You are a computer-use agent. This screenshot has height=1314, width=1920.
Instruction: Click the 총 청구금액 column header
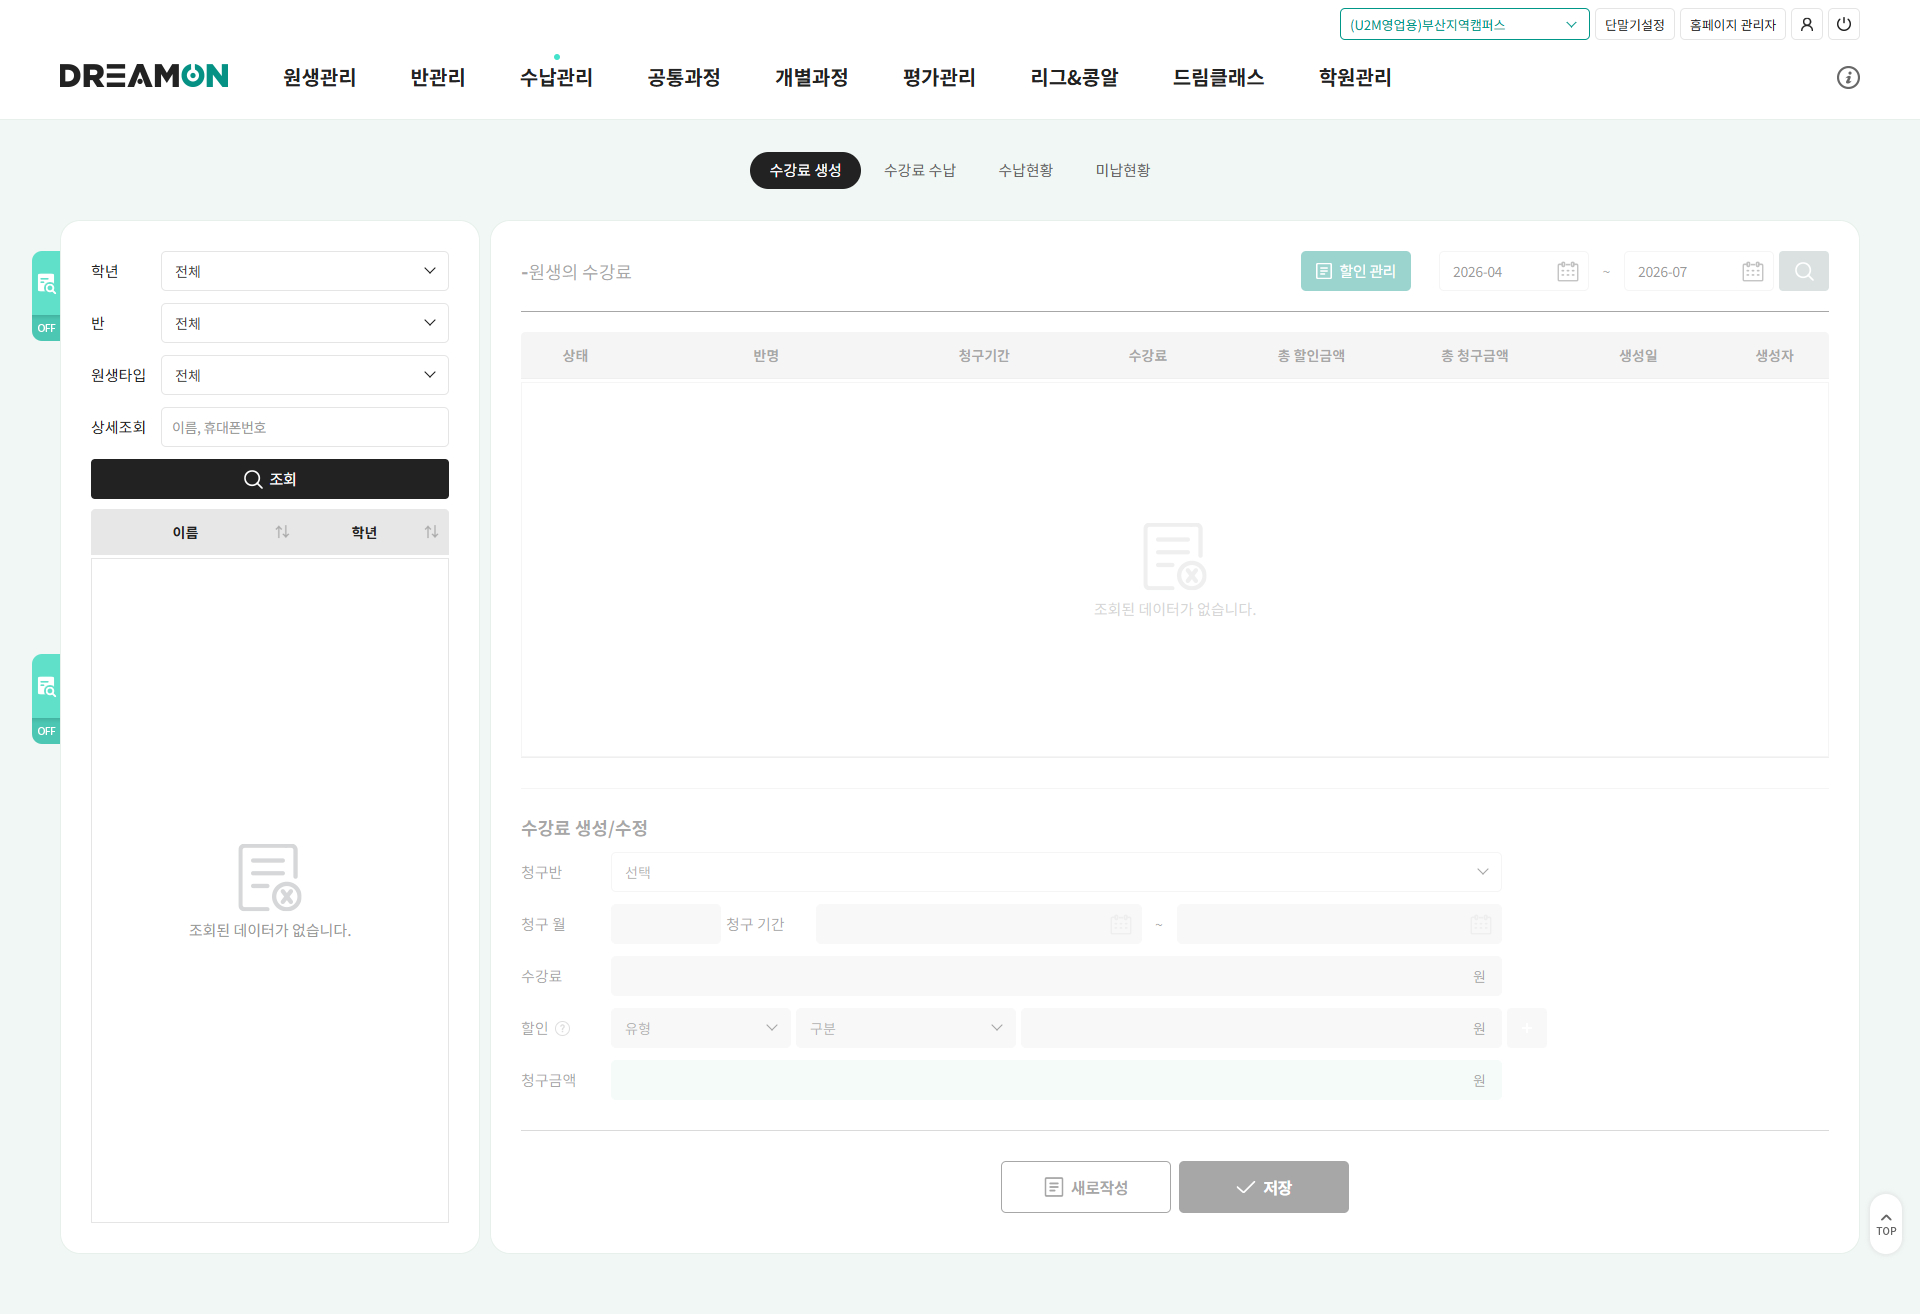pos(1475,355)
